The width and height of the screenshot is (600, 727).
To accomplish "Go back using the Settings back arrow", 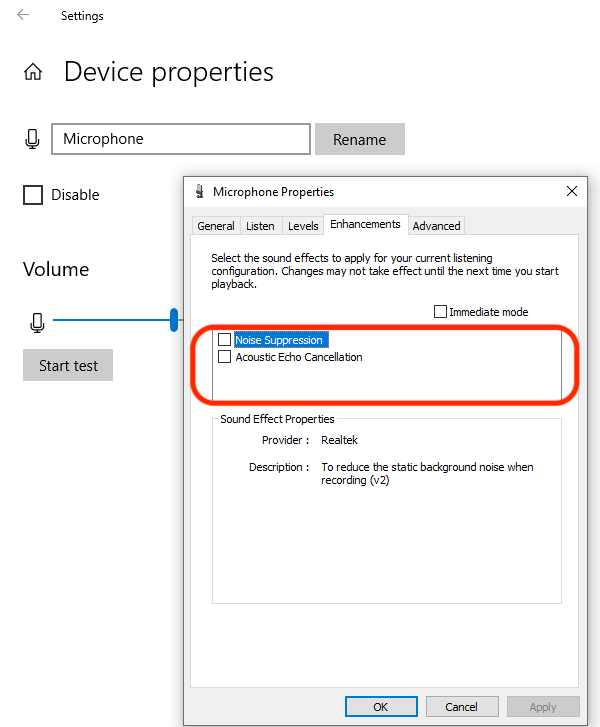I will [23, 15].
